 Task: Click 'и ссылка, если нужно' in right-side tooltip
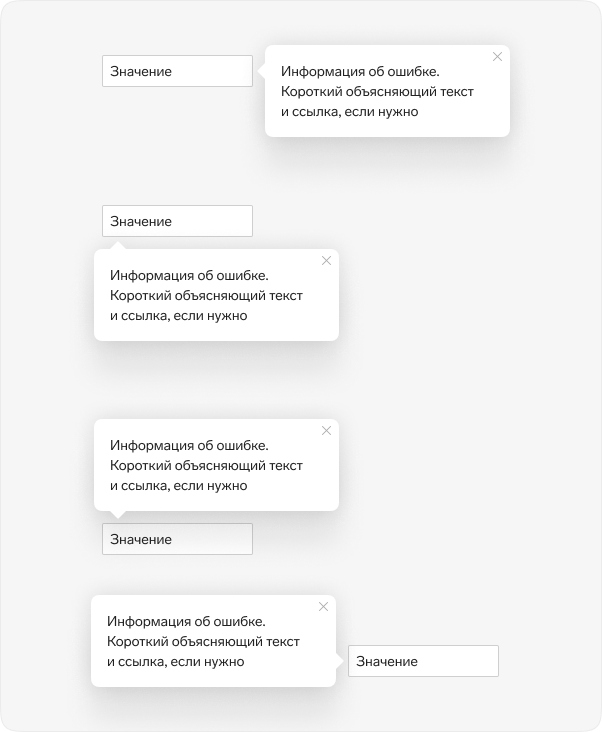tap(350, 112)
